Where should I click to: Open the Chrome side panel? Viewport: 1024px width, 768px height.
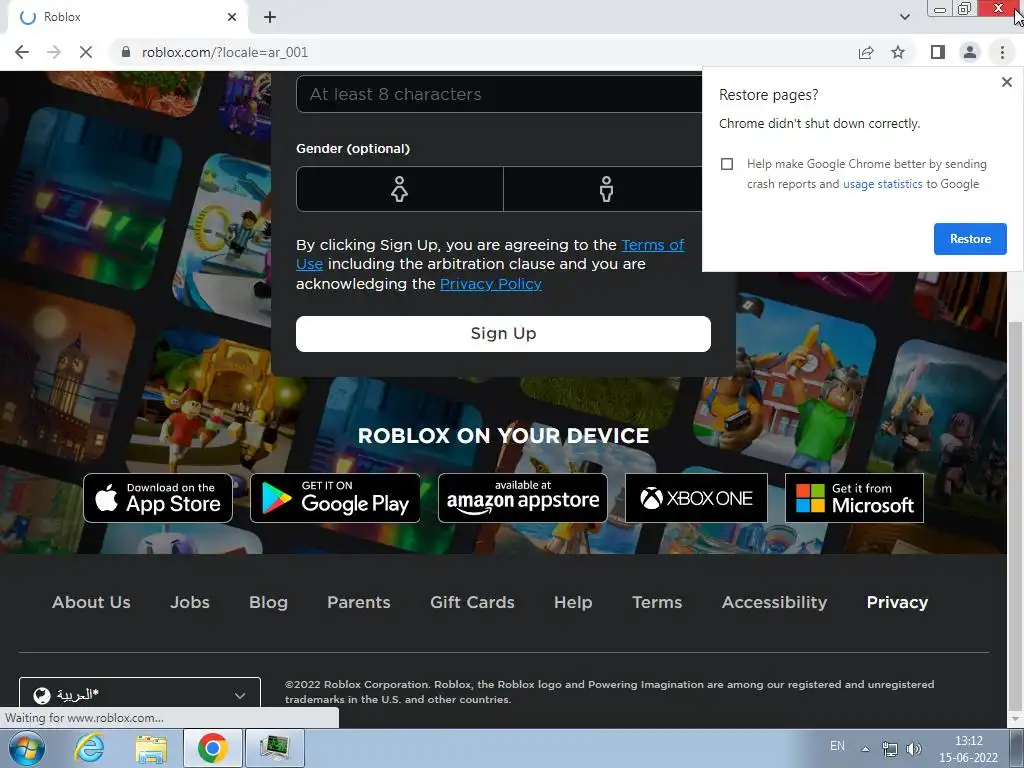coord(938,52)
